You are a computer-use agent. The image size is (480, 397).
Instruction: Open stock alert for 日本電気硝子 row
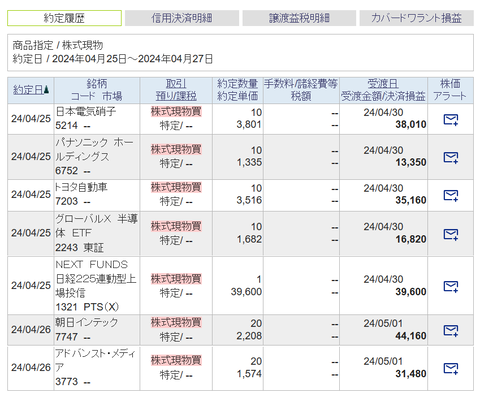[451, 119]
